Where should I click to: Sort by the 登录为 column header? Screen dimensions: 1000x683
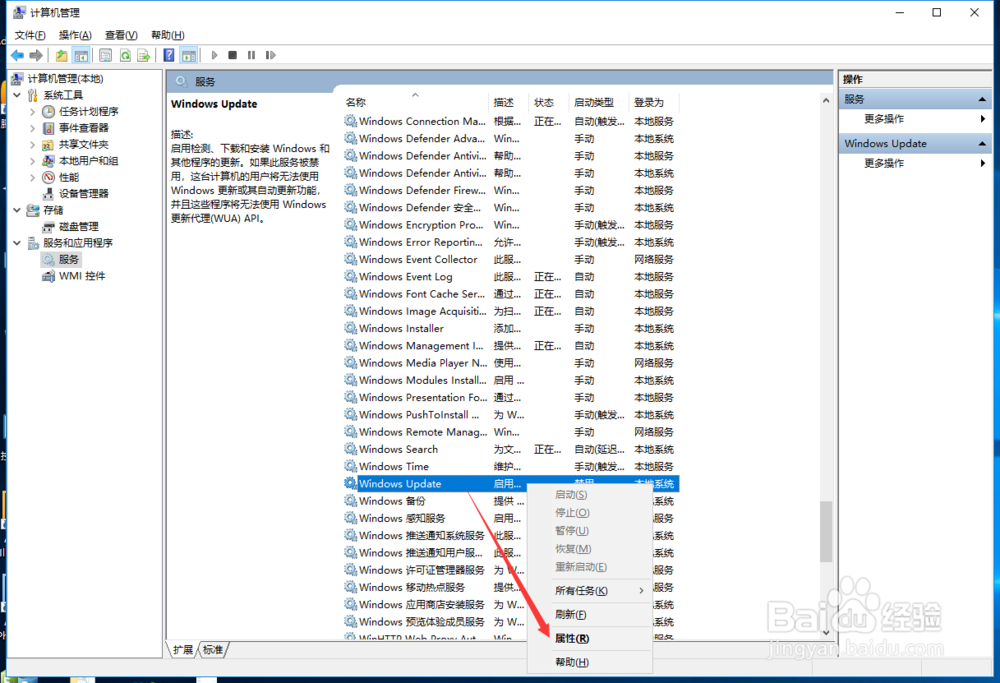(x=654, y=102)
